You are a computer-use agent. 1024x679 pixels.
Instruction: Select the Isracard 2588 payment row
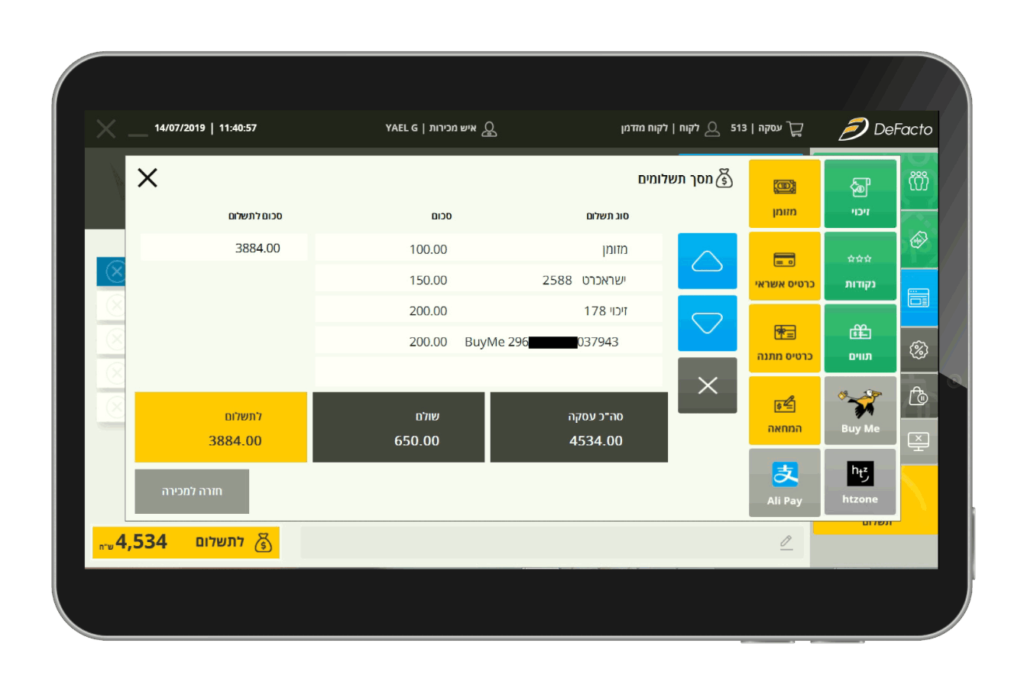[x=488, y=280]
